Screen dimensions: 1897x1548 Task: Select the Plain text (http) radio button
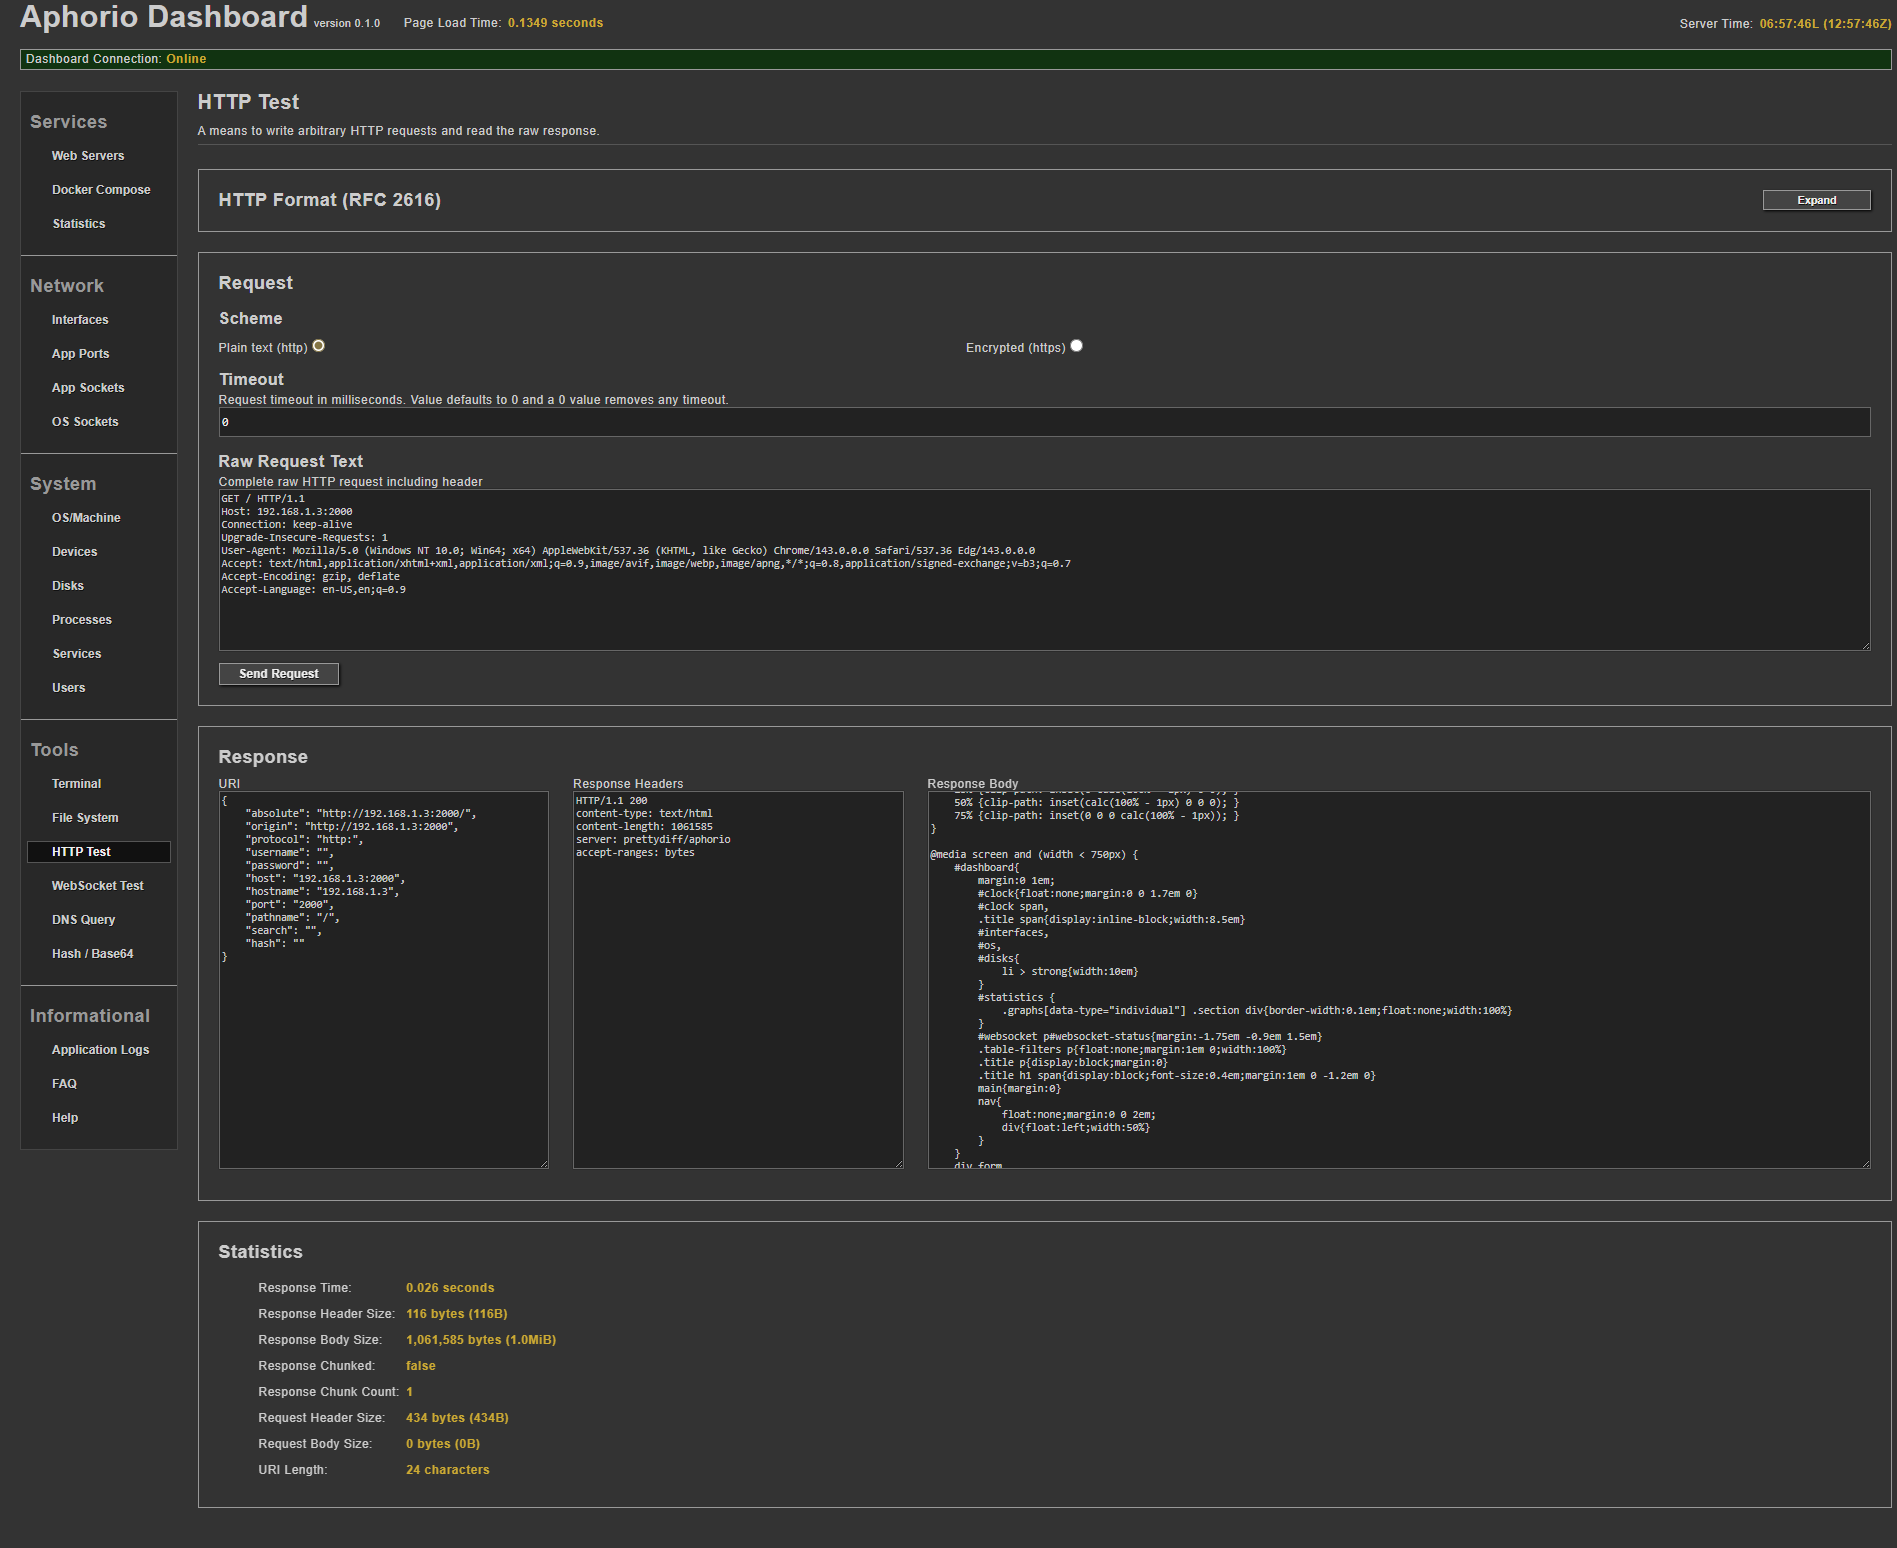pyautogui.click(x=319, y=346)
